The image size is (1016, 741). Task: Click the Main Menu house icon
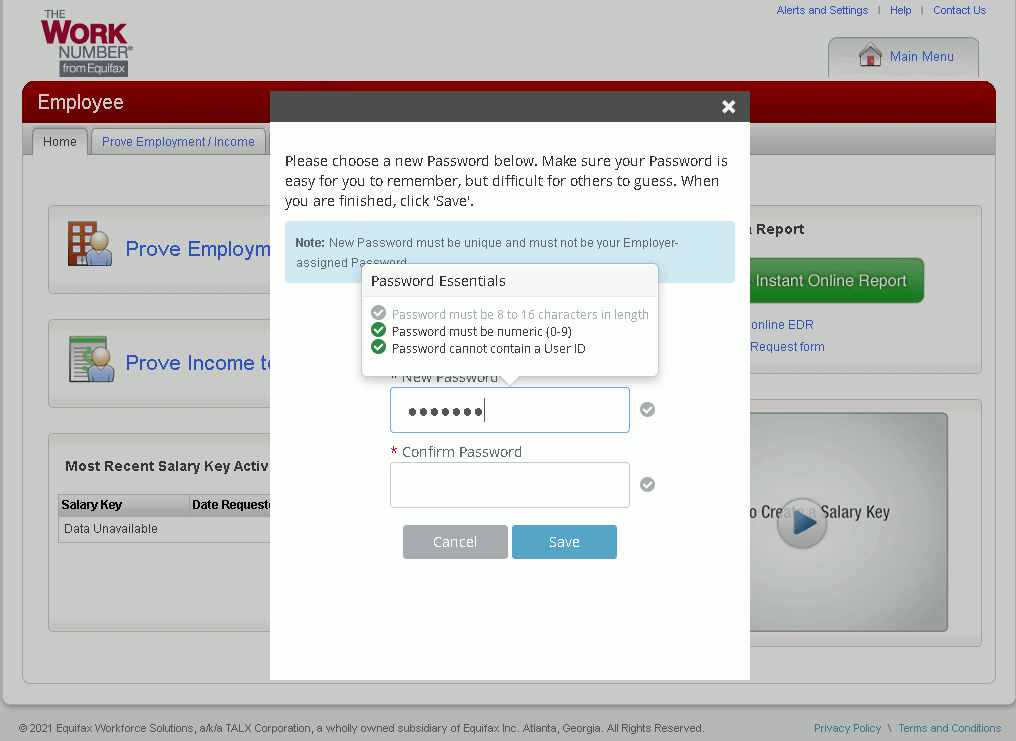point(870,56)
